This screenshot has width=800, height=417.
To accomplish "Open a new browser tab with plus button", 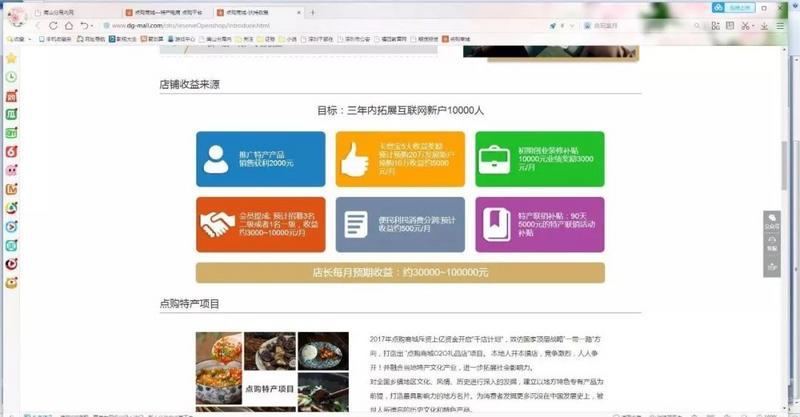I will 313,12.
